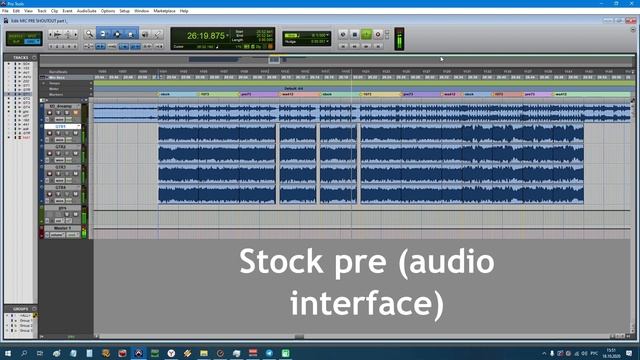
Task: Record-enable the GTR1 track
Action: [x=50, y=133]
